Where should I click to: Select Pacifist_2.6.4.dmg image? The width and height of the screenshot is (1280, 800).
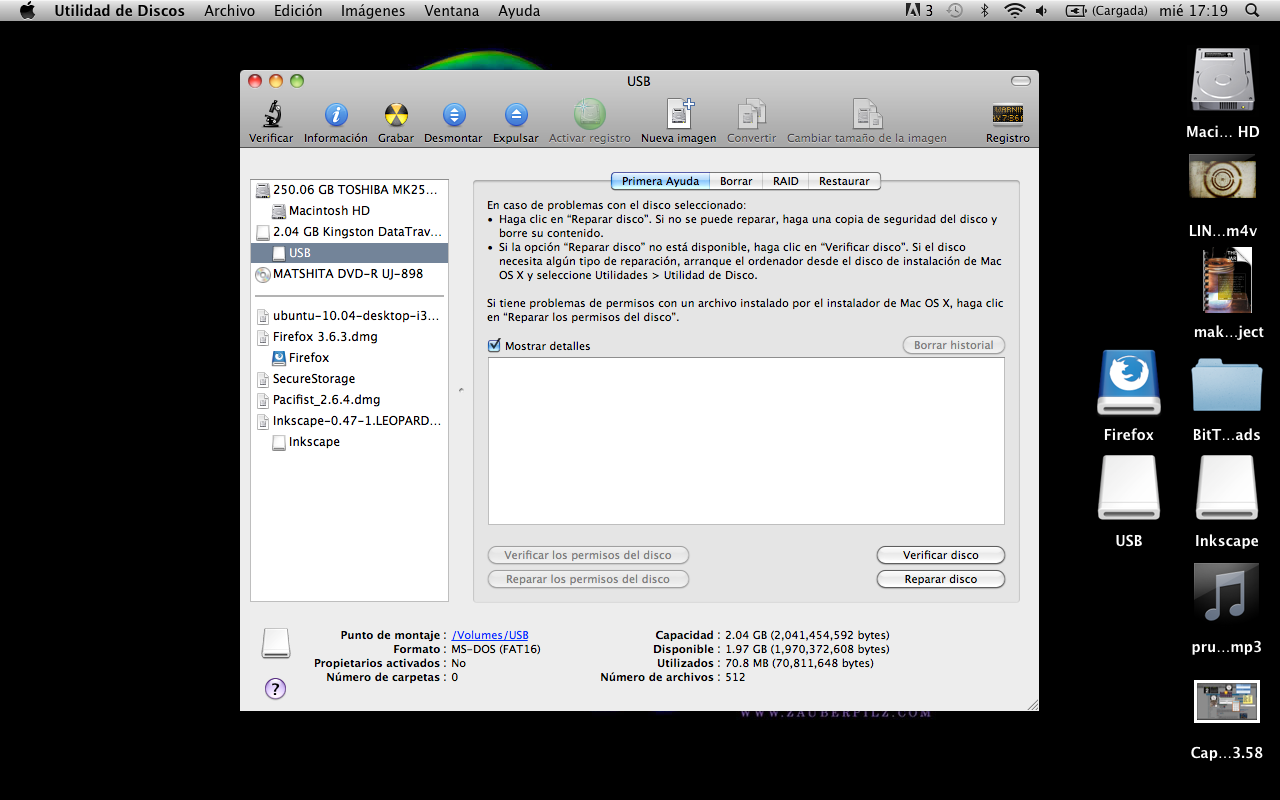[349, 400]
